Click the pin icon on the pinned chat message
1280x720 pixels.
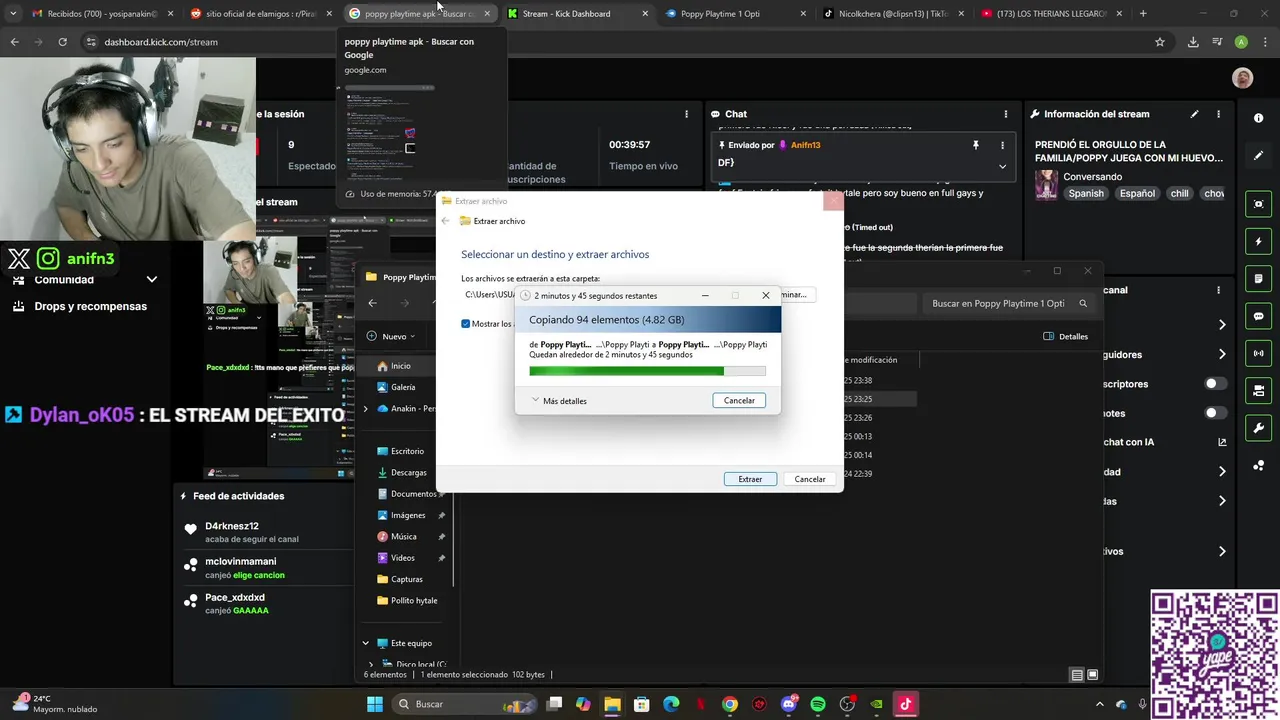point(975,145)
